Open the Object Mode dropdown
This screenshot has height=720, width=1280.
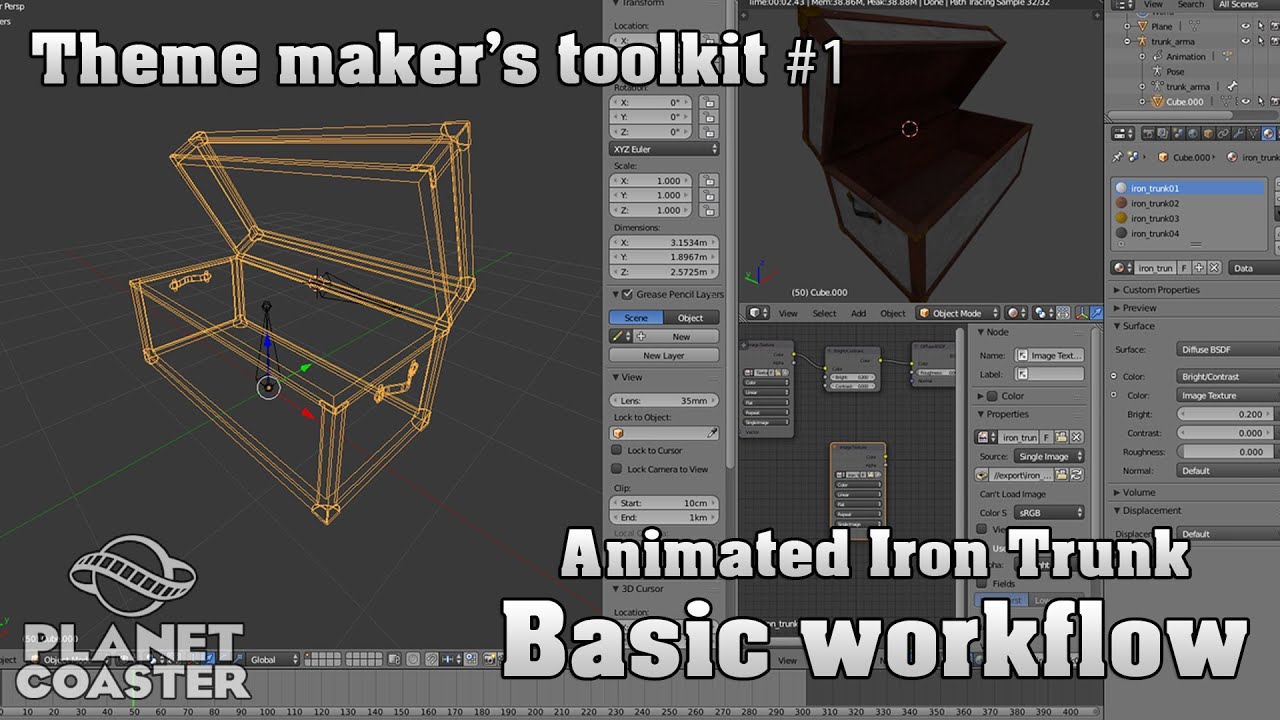coord(958,313)
